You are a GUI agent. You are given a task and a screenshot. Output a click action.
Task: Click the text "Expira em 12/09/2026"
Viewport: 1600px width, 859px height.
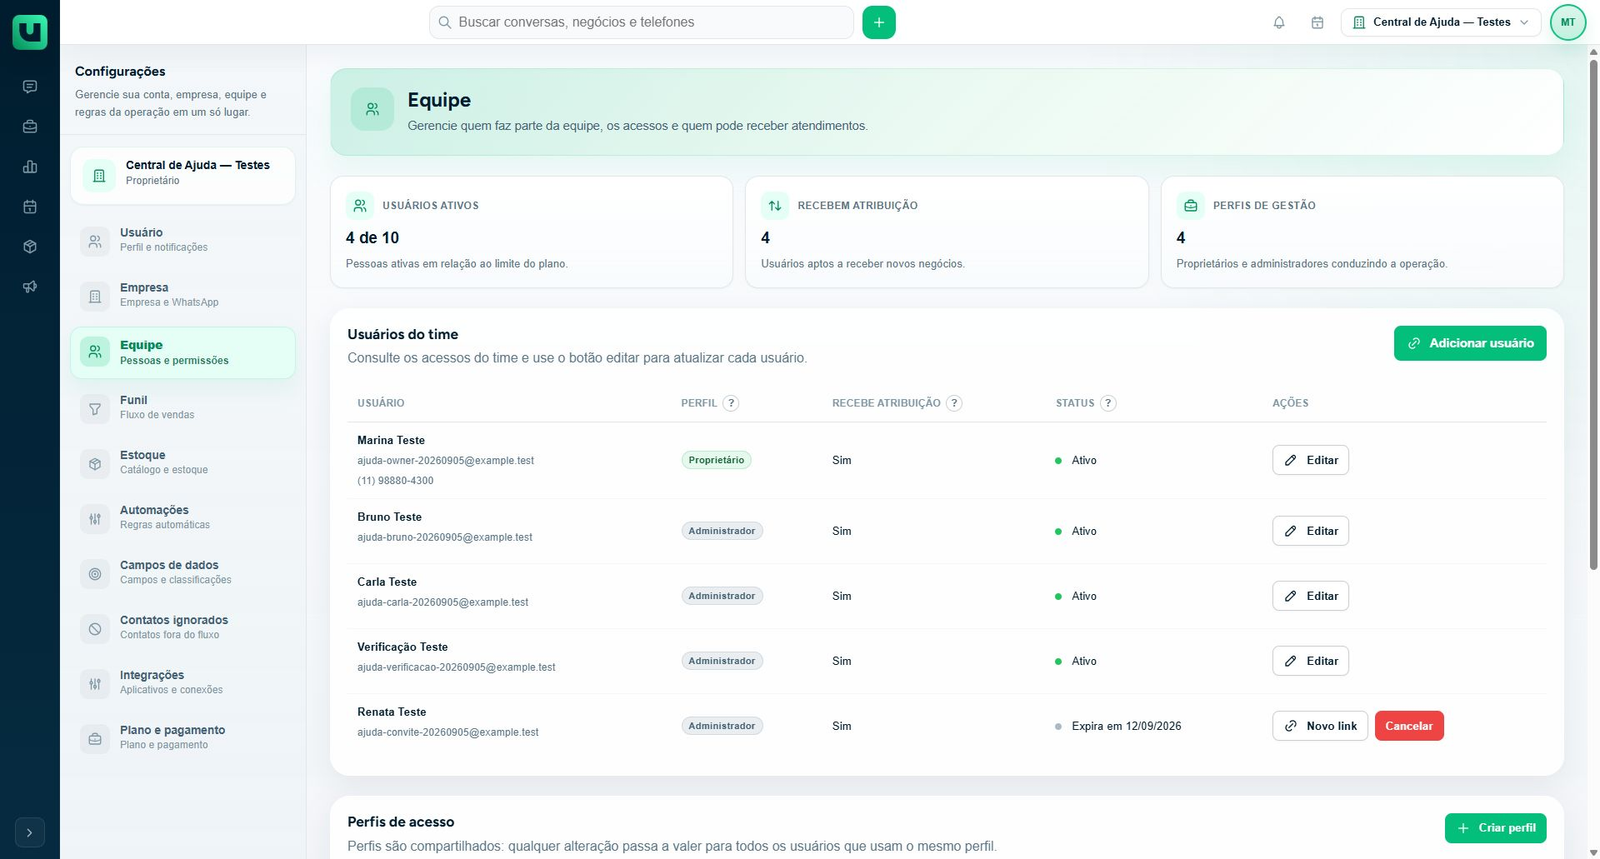pyautogui.click(x=1126, y=726)
